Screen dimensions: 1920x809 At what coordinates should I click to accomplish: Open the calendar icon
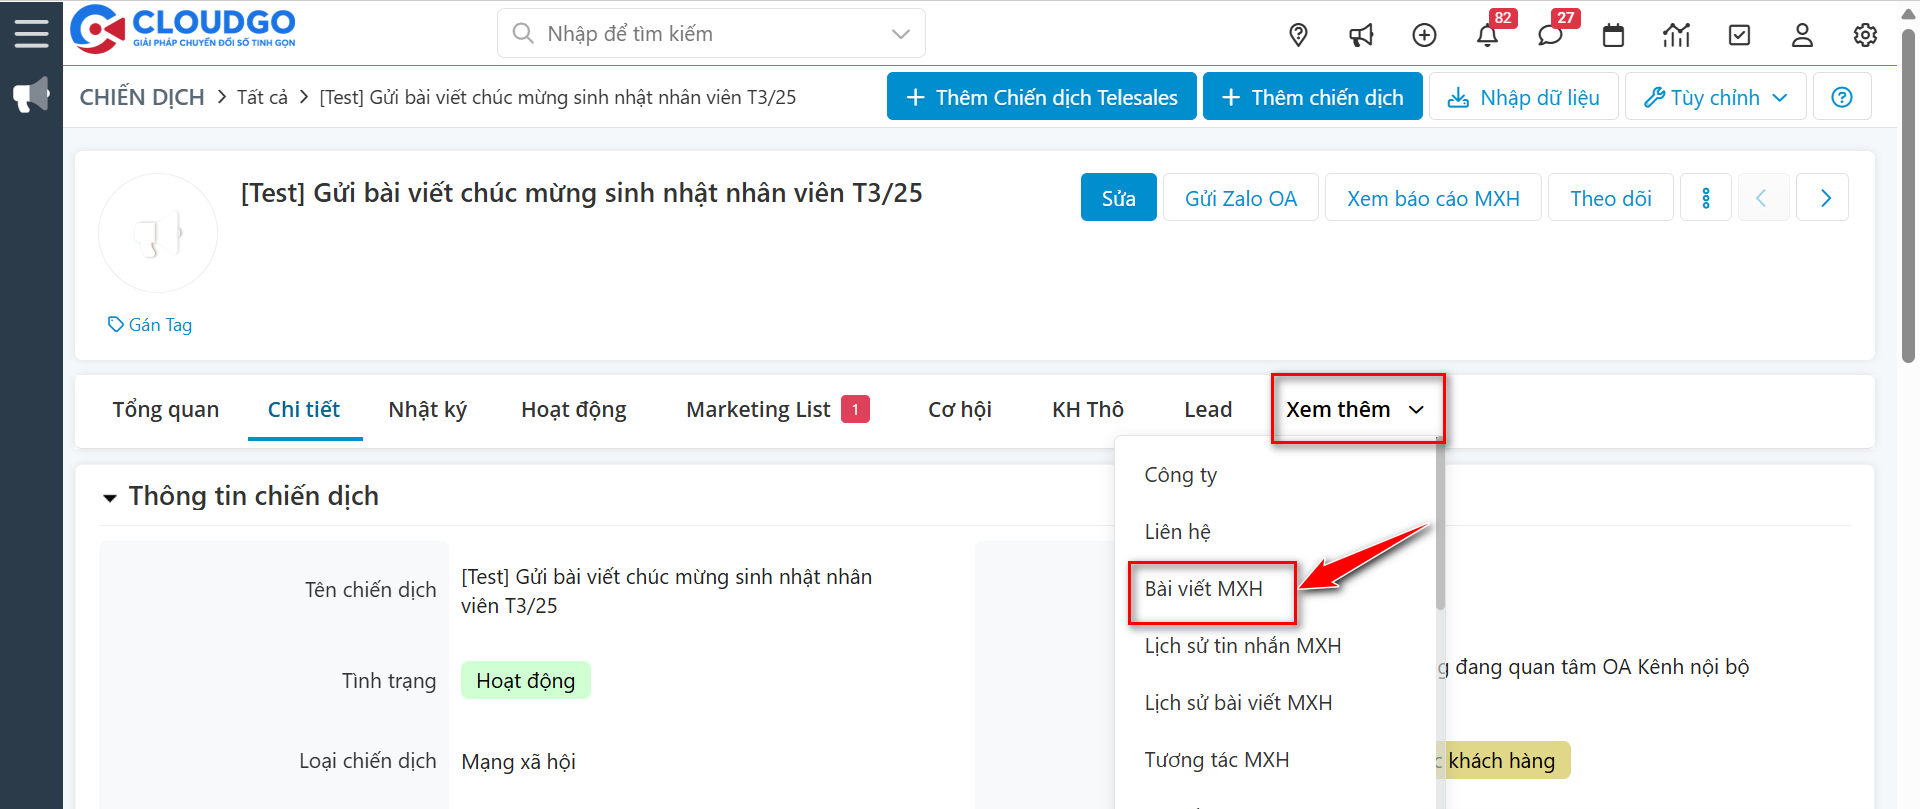click(x=1613, y=35)
